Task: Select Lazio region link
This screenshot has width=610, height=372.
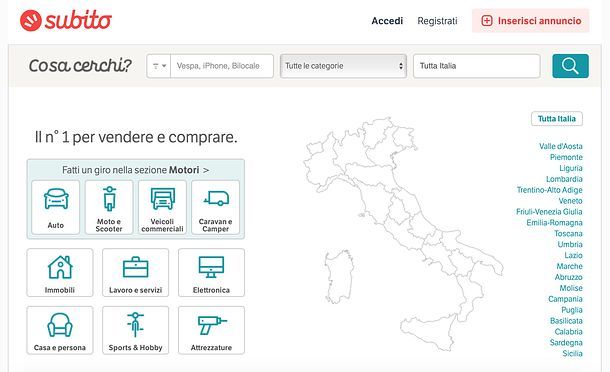Action: coord(573,255)
